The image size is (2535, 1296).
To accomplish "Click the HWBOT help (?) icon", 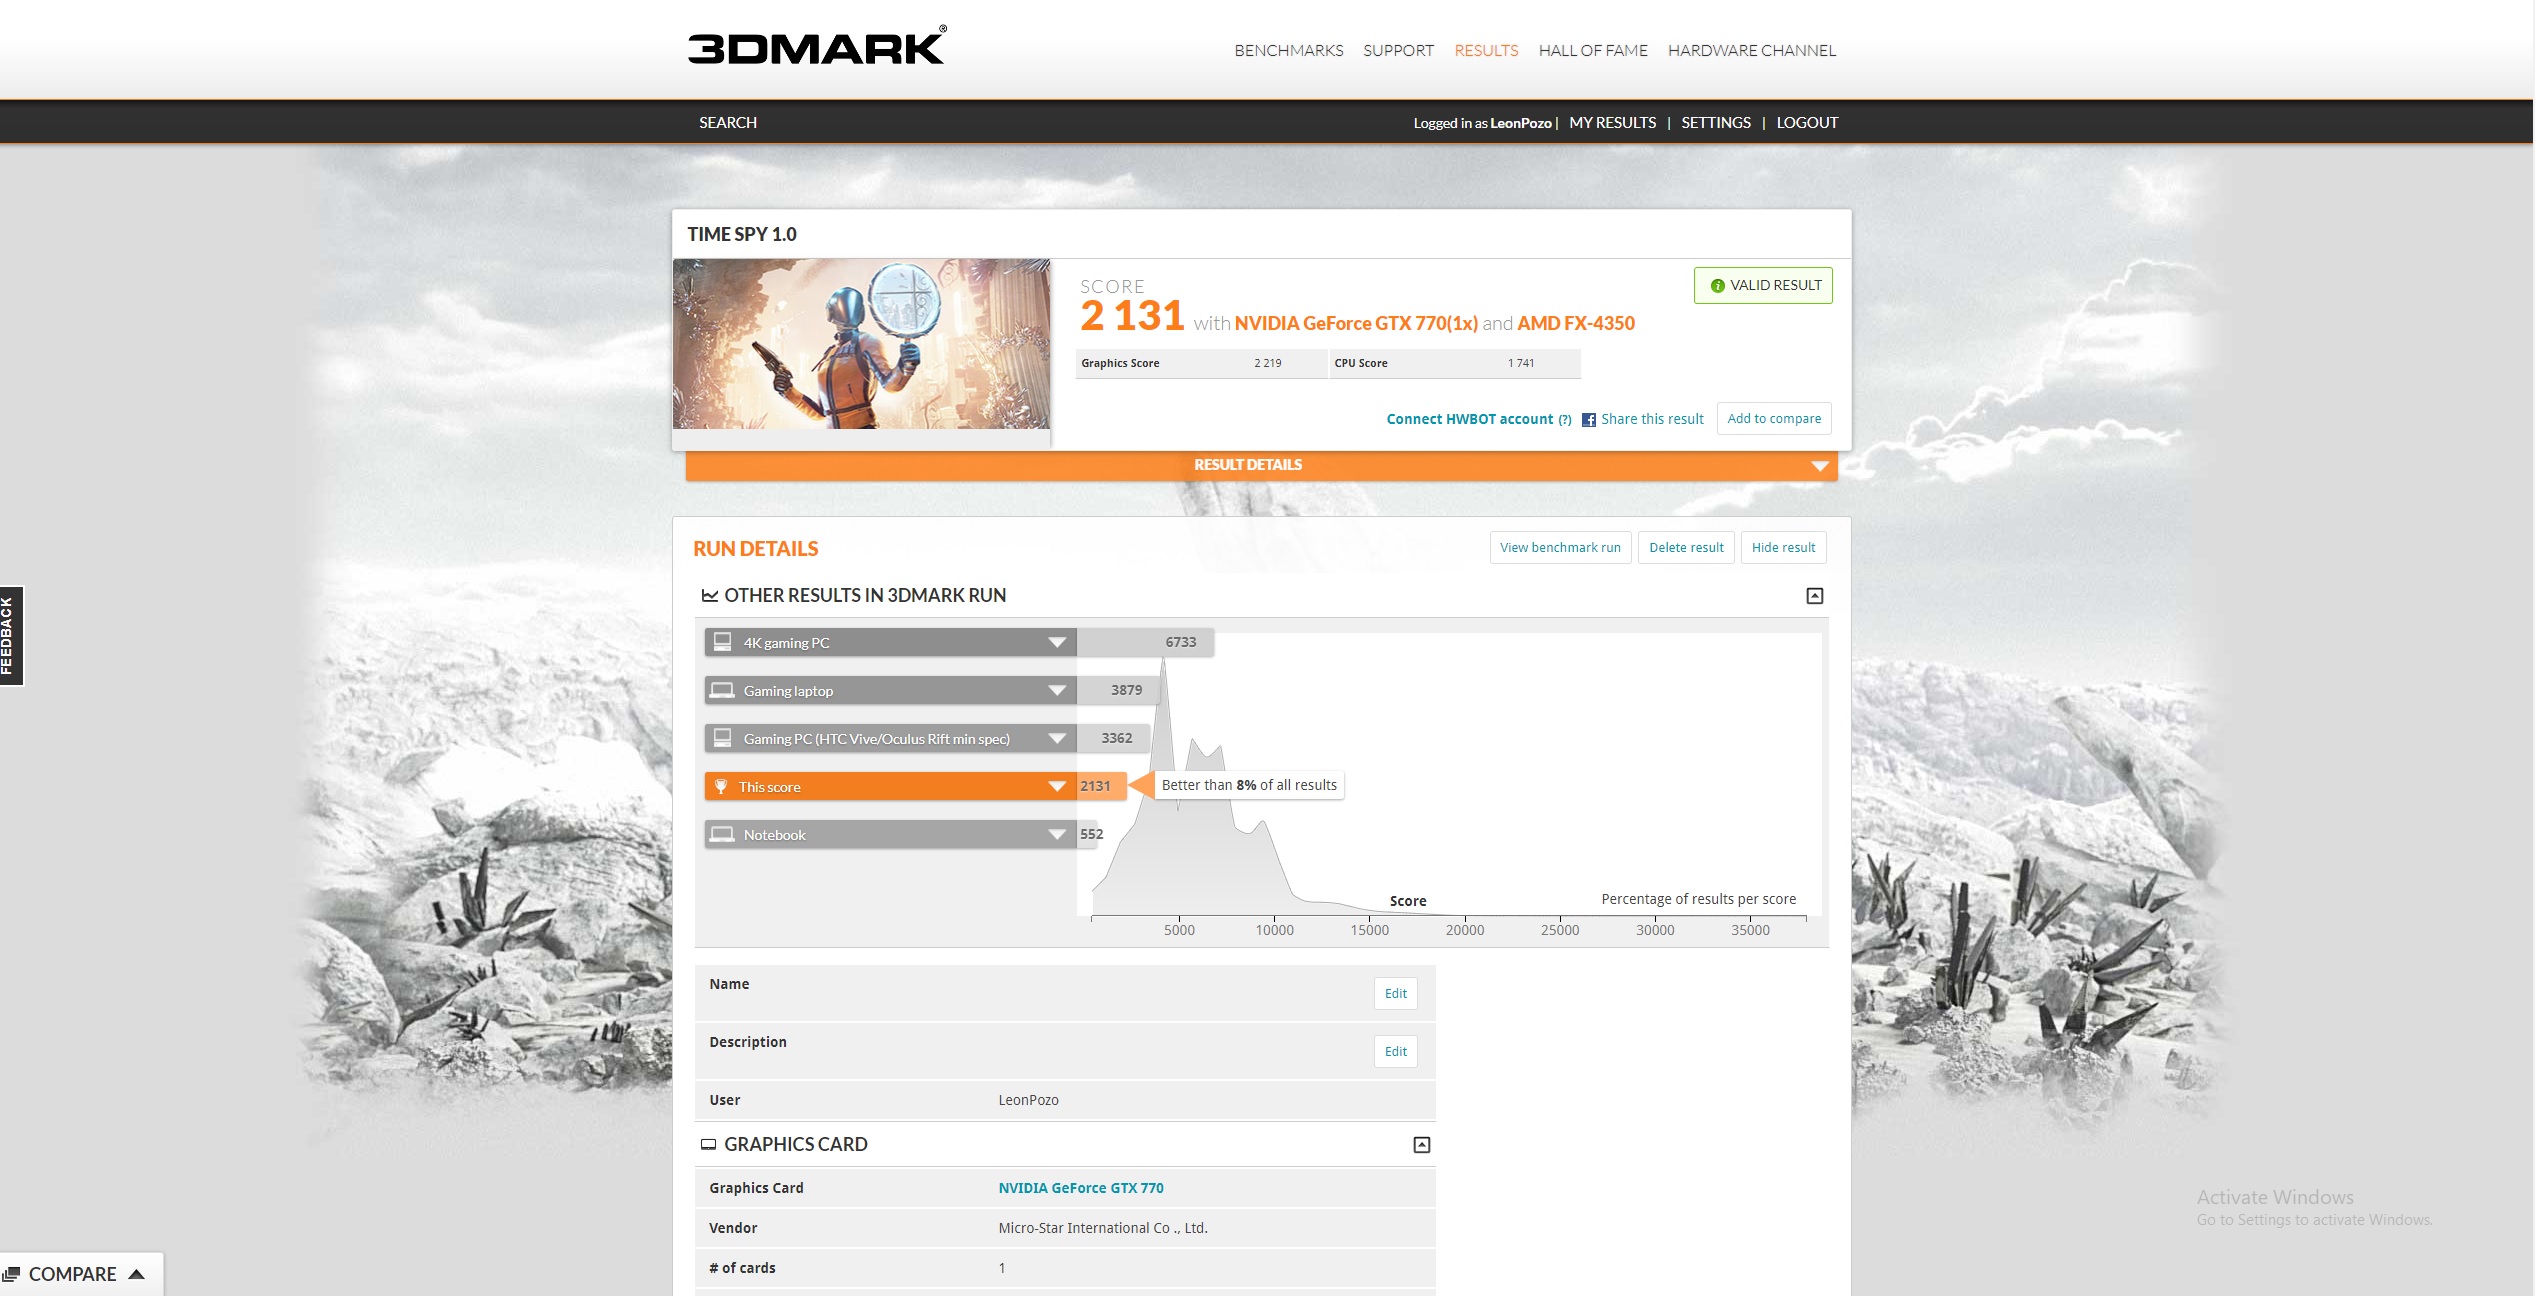I will click(1564, 420).
